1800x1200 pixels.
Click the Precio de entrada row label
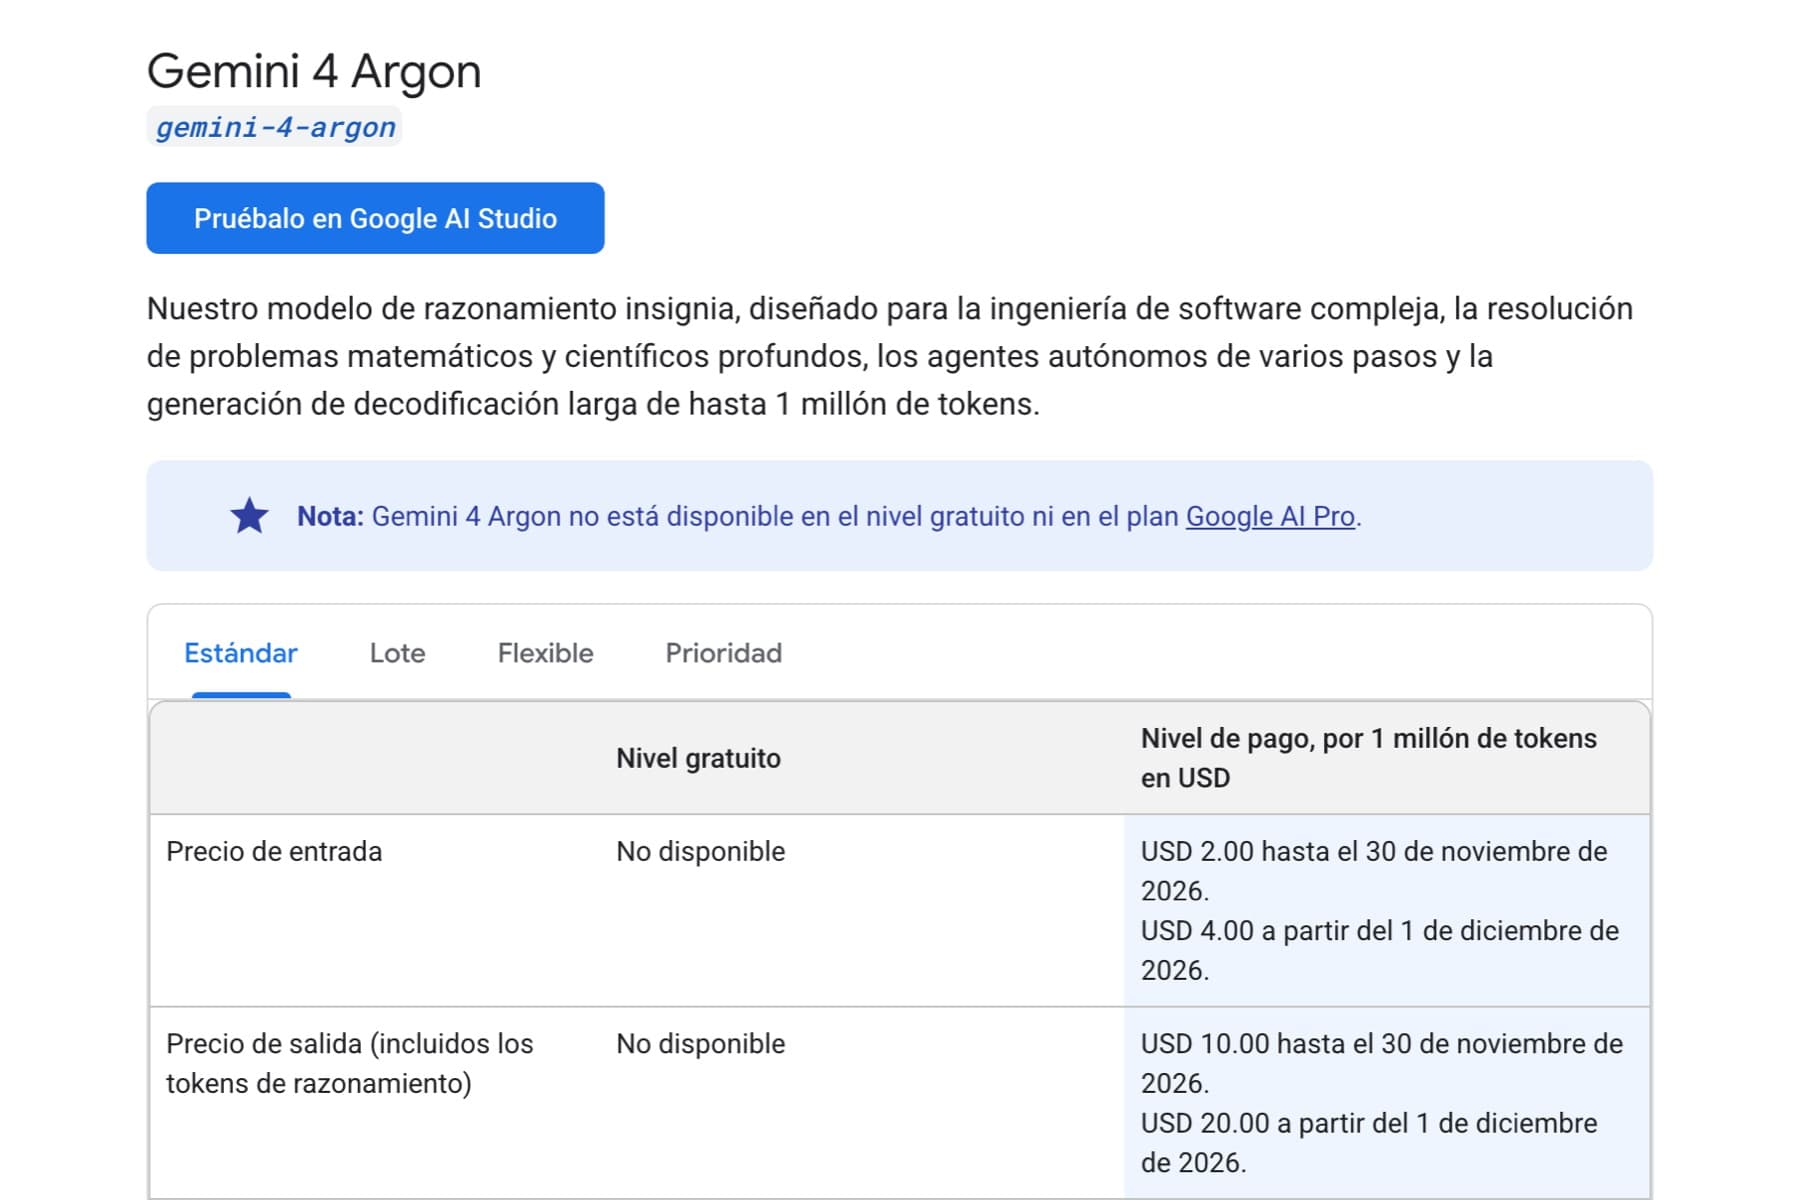pos(274,851)
